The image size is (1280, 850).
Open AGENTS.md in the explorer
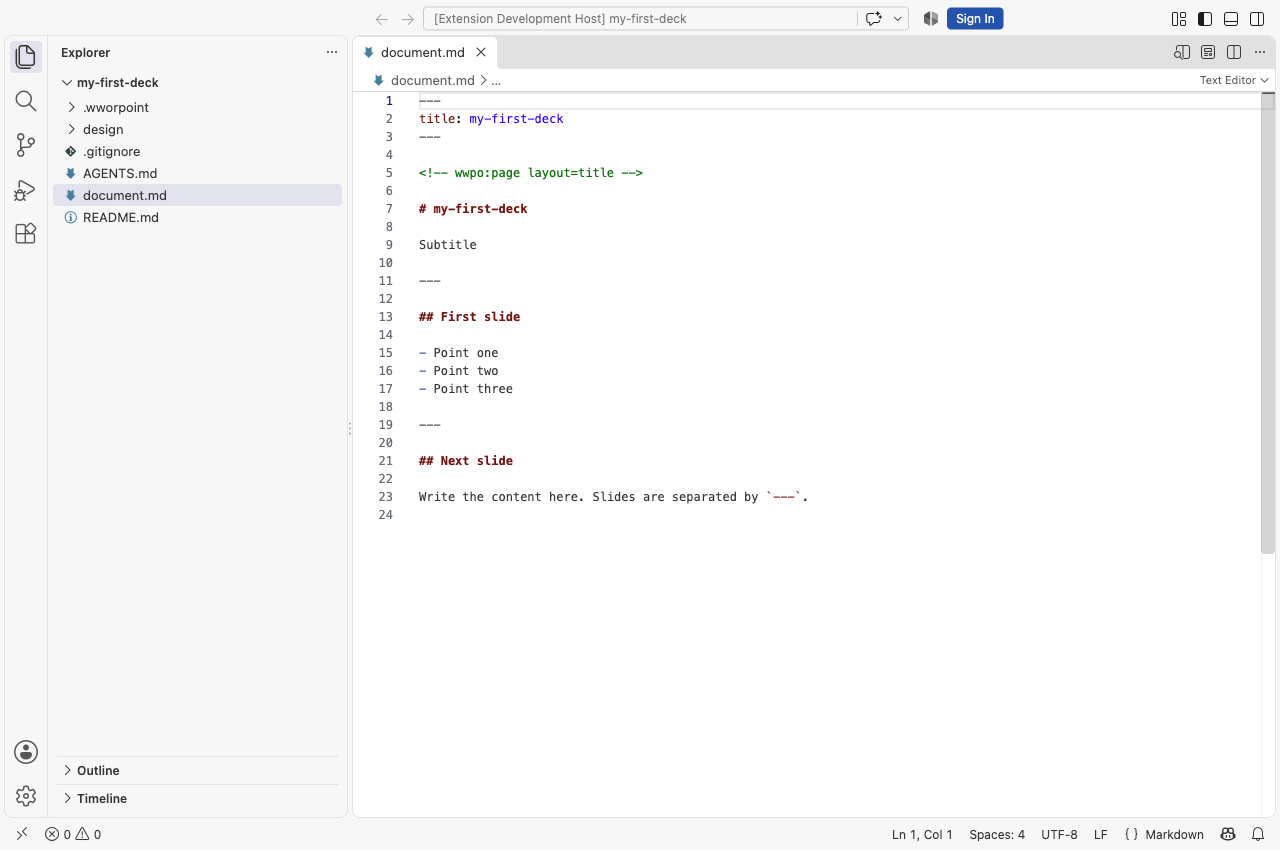tap(197, 173)
